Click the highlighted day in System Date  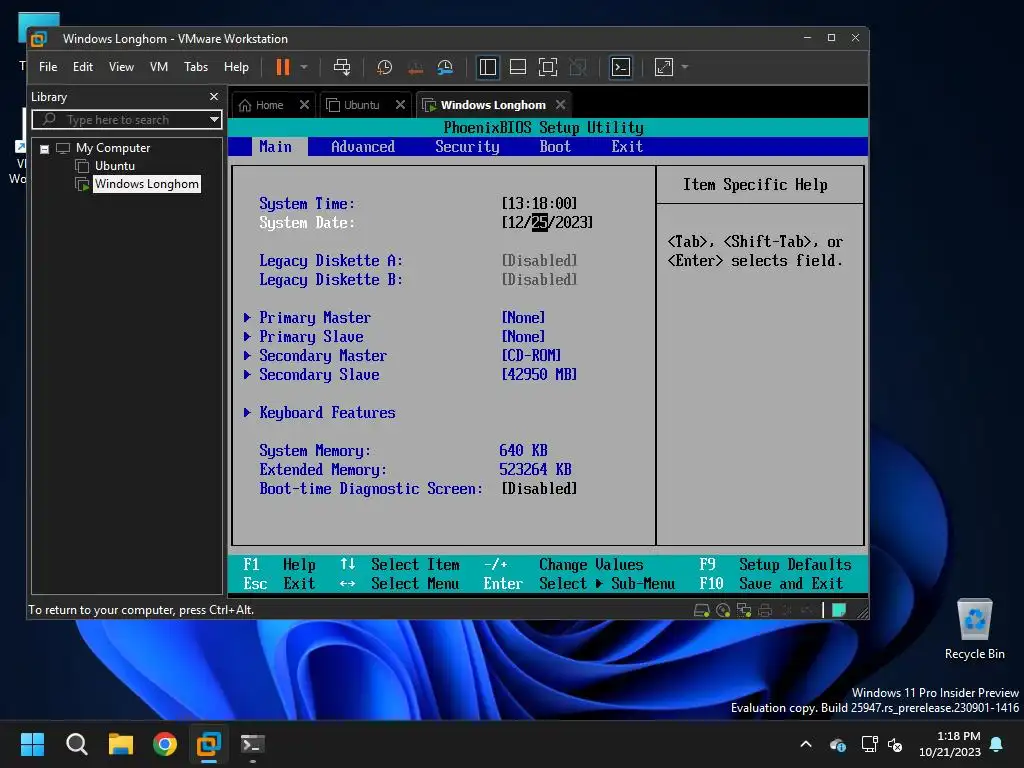click(x=539, y=223)
